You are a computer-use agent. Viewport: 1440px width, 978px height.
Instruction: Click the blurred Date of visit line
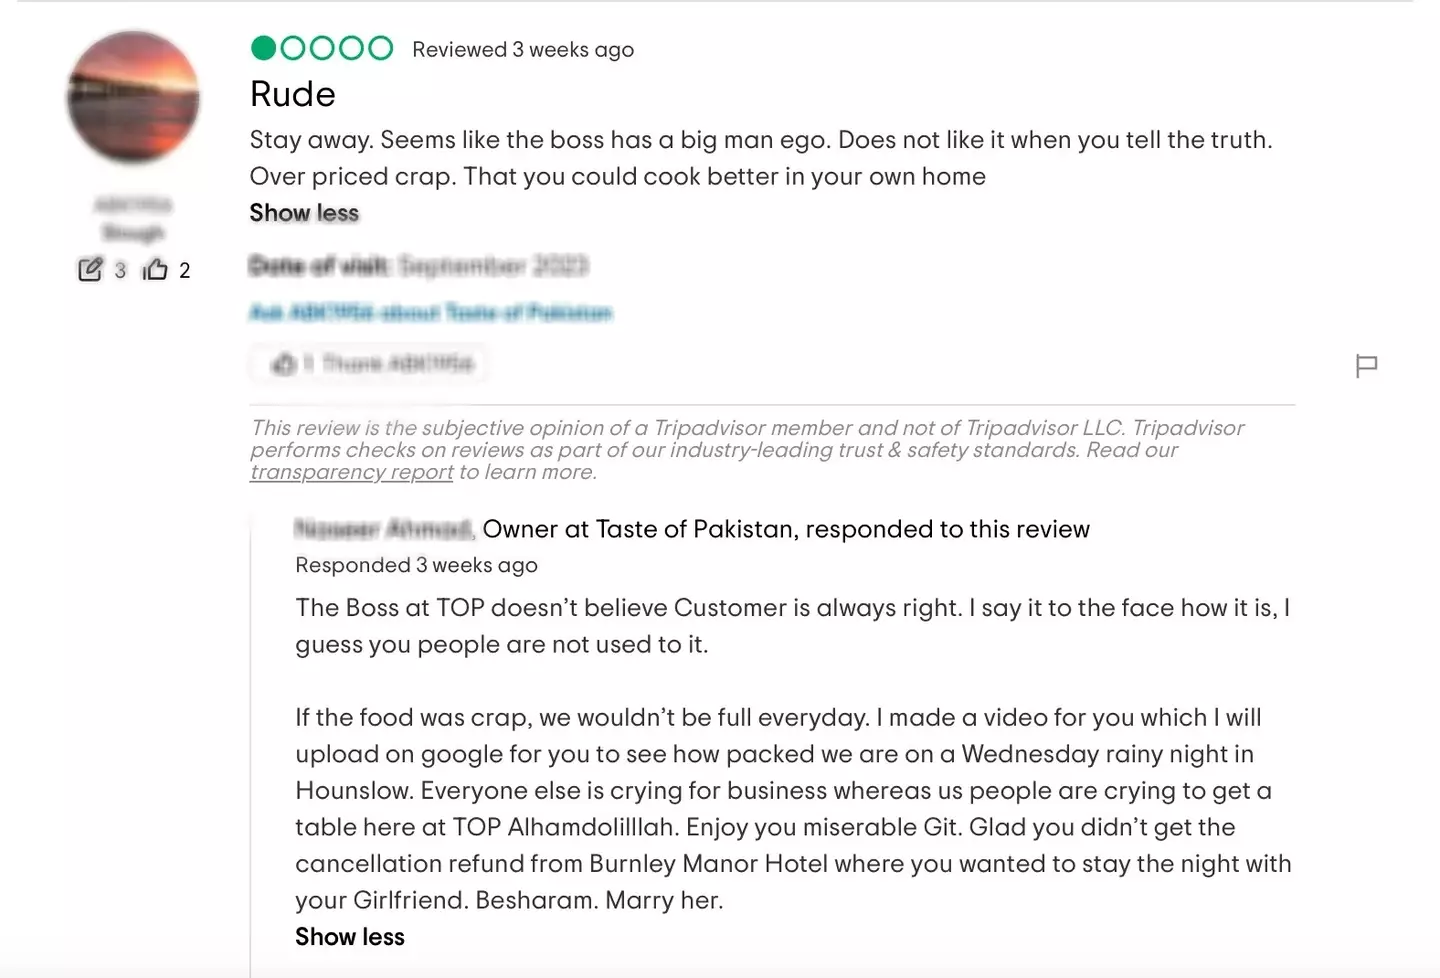pyautogui.click(x=418, y=266)
